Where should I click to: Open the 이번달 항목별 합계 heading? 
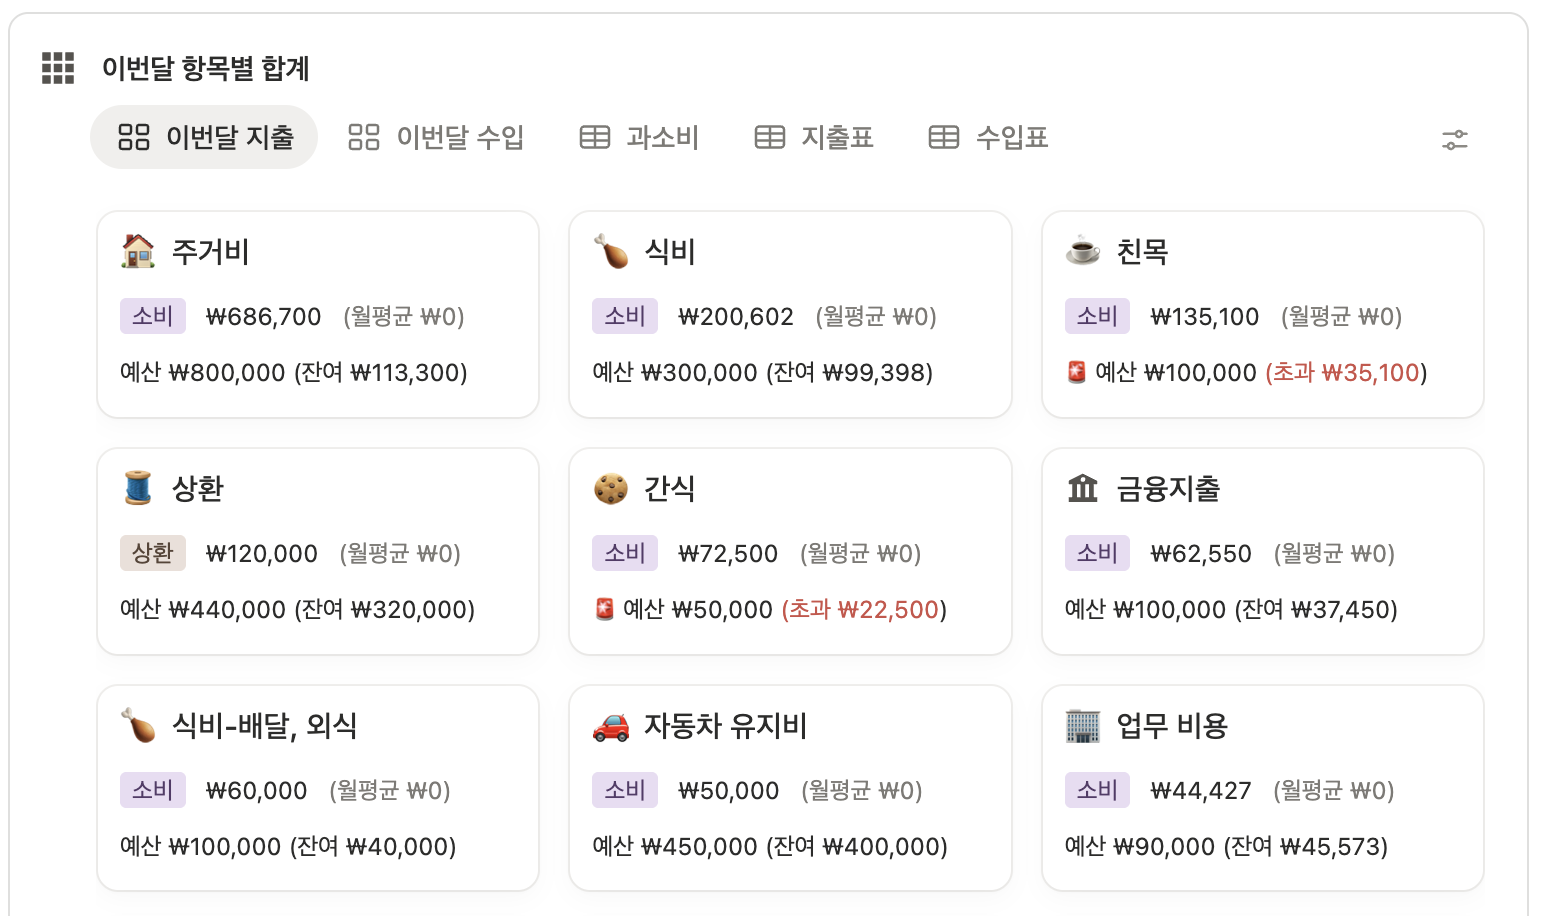(205, 68)
